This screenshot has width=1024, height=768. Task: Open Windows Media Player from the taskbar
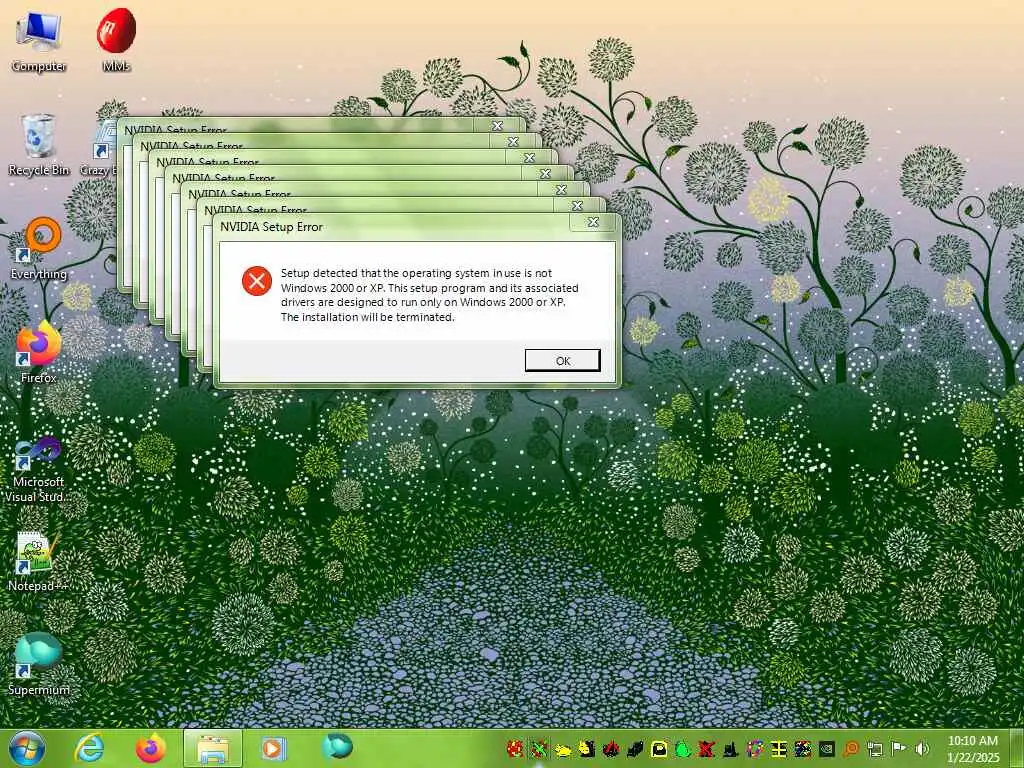274,748
